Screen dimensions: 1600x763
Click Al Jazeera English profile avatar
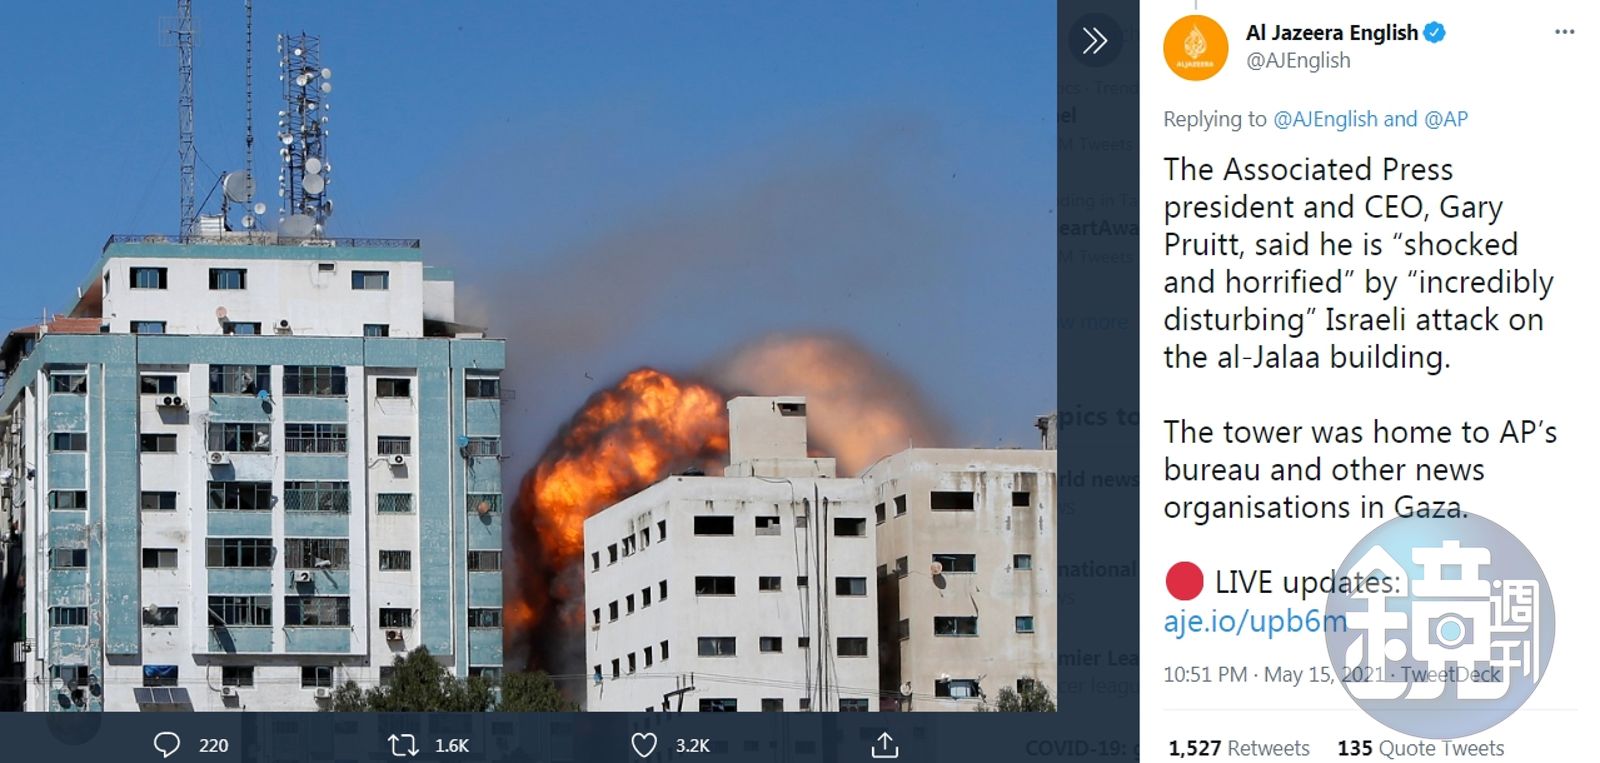[x=1195, y=47]
